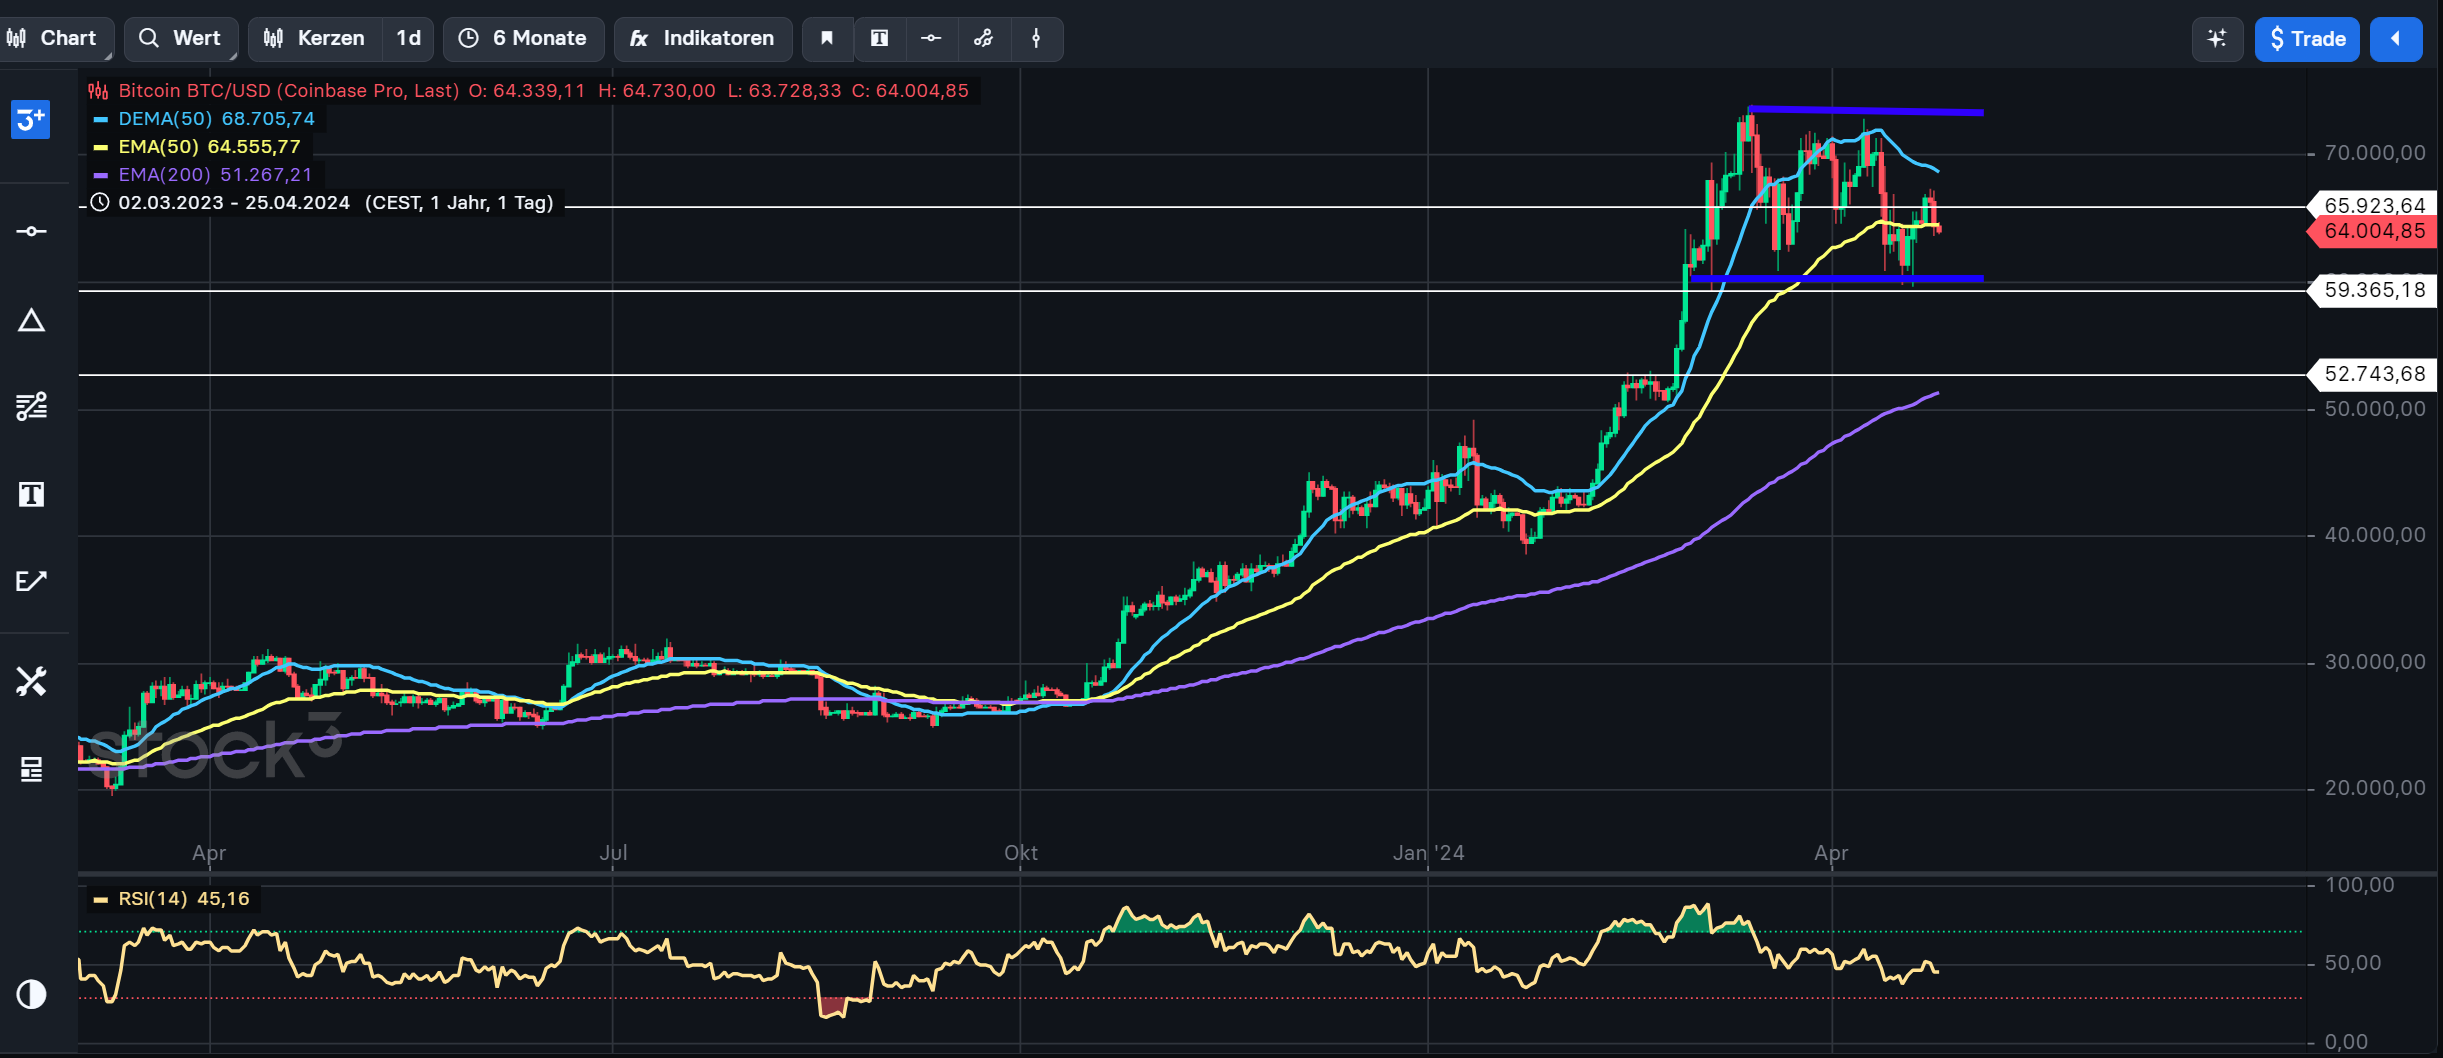This screenshot has height=1058, width=2443.
Task: Select the triangle shape tool in left sidebar
Action: 31,321
